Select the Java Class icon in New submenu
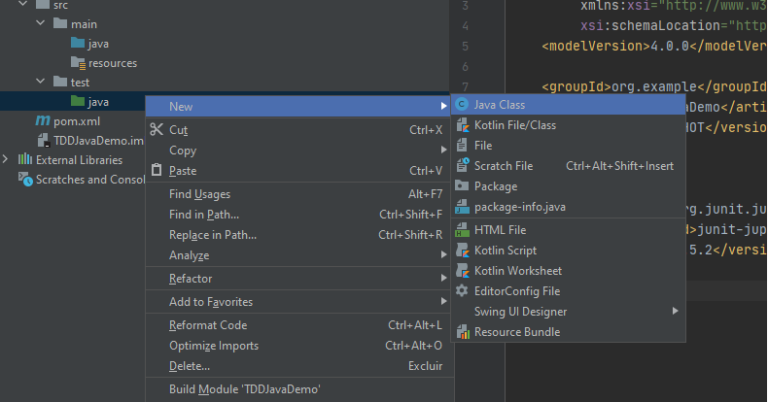Image resolution: width=768 pixels, height=402 pixels. [x=462, y=105]
